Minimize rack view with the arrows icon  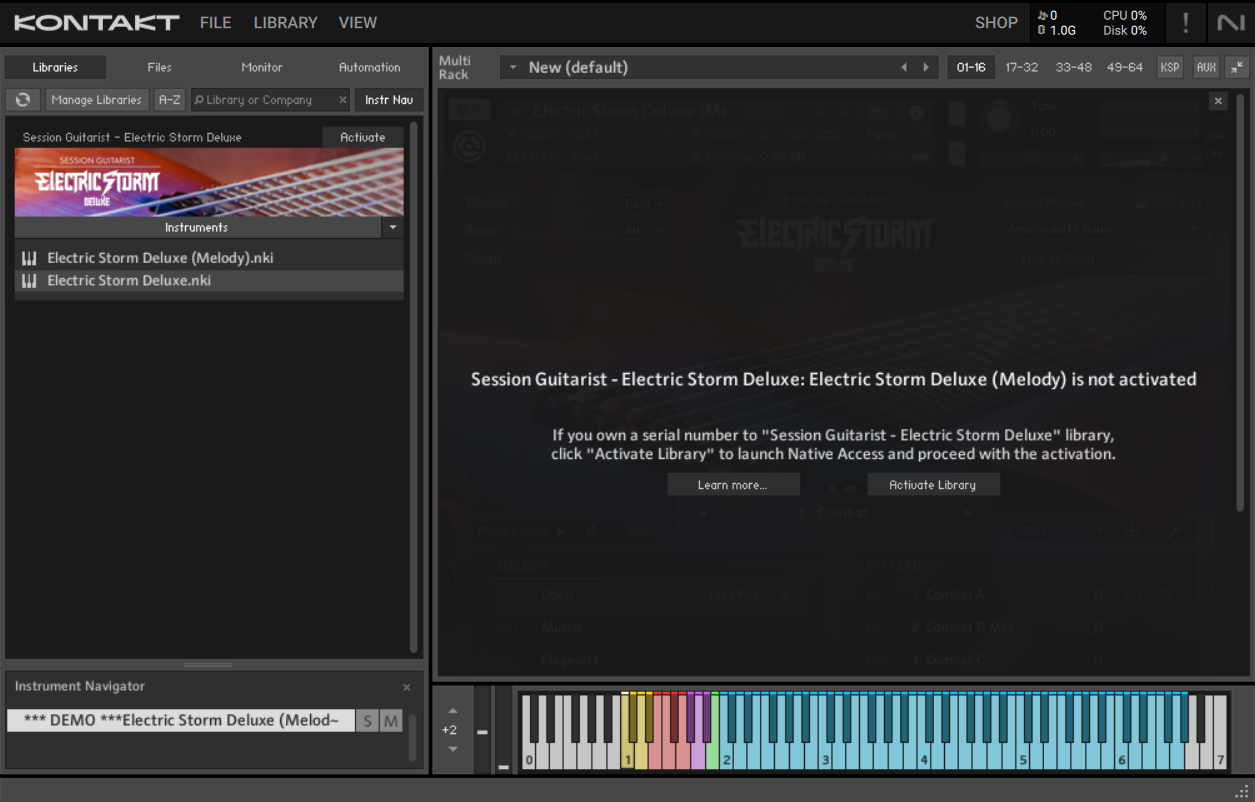tap(1237, 67)
